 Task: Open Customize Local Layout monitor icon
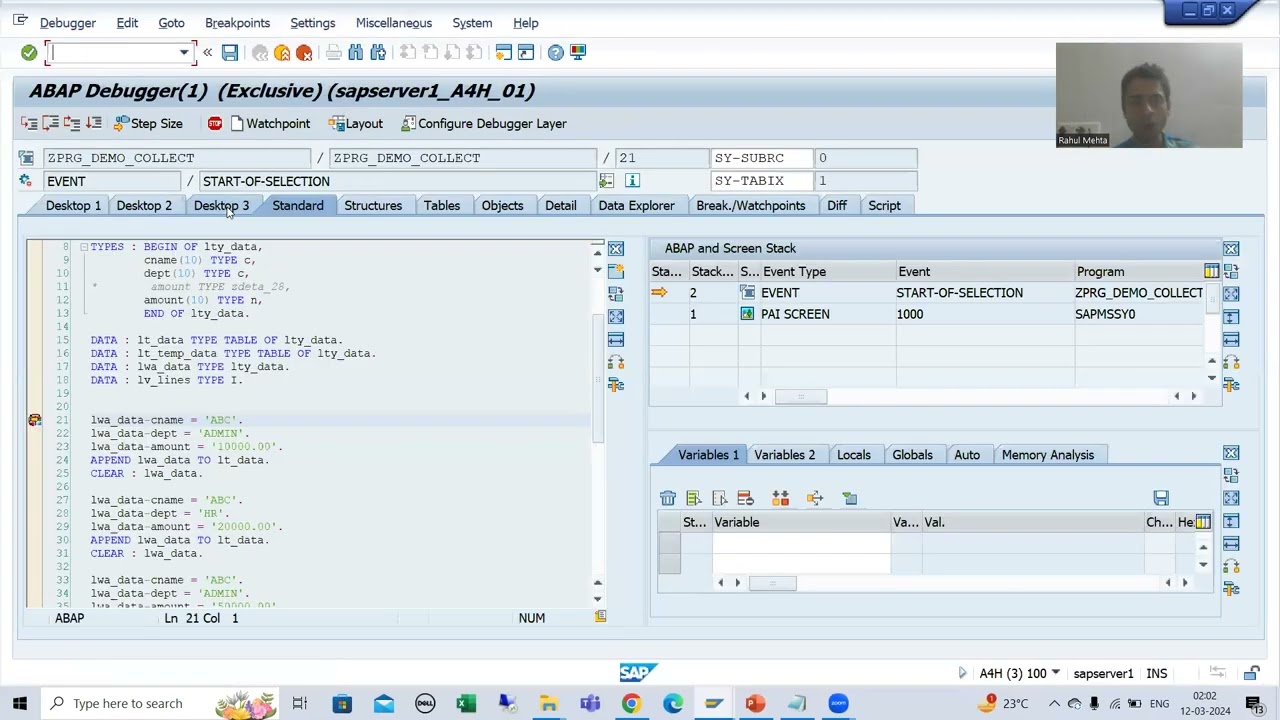coord(578,52)
